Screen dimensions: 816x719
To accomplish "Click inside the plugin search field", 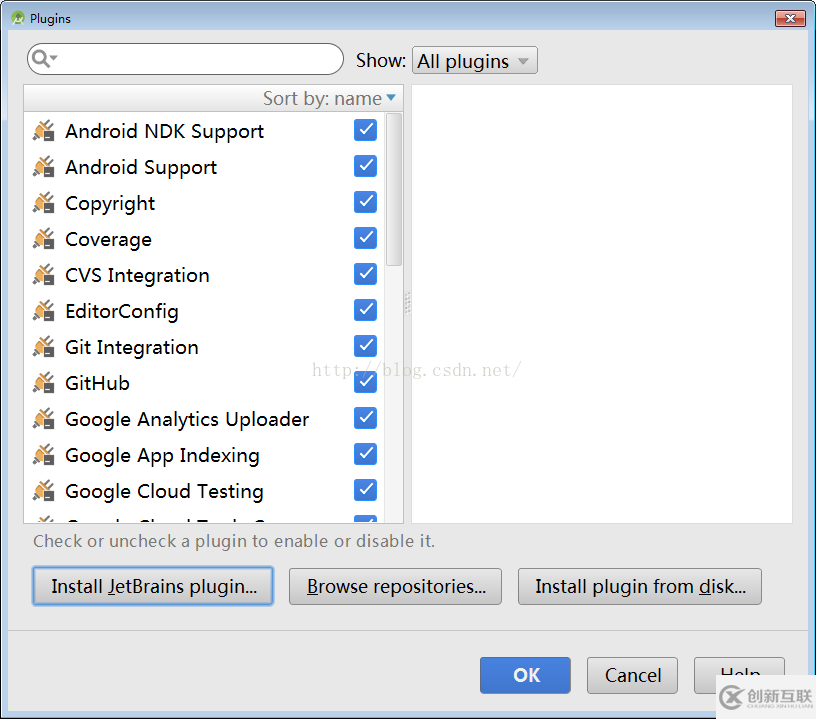I will (200, 59).
